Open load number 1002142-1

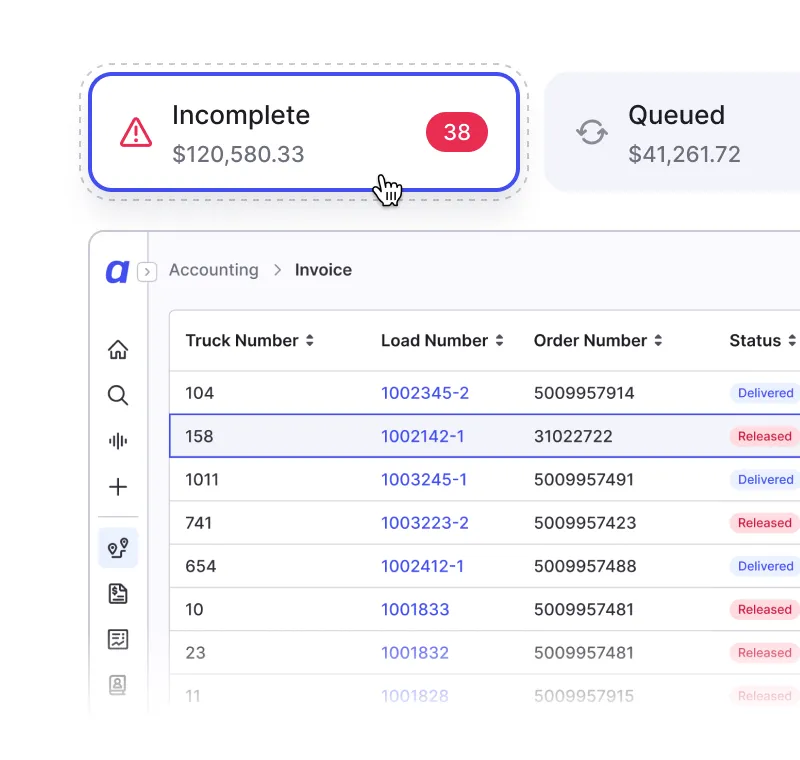(x=422, y=436)
